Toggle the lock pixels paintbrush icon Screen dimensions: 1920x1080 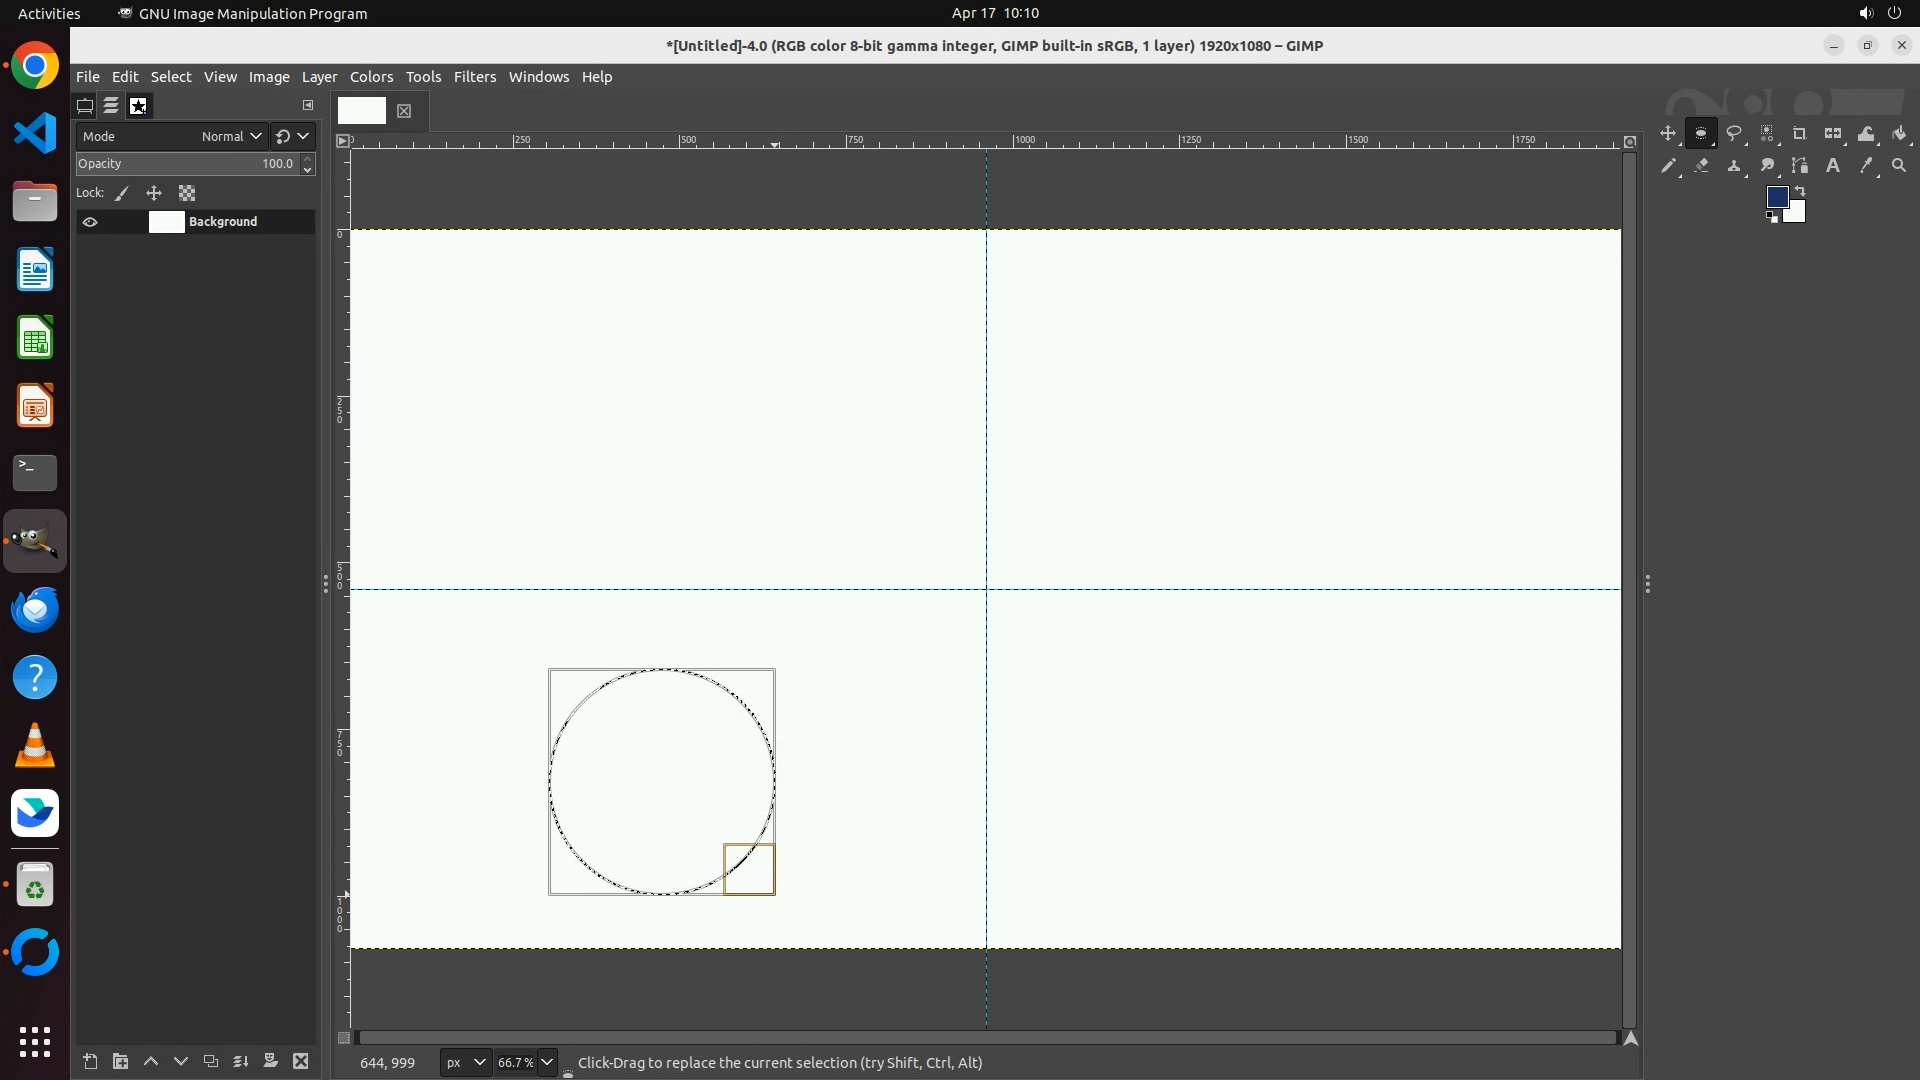[x=122, y=194]
